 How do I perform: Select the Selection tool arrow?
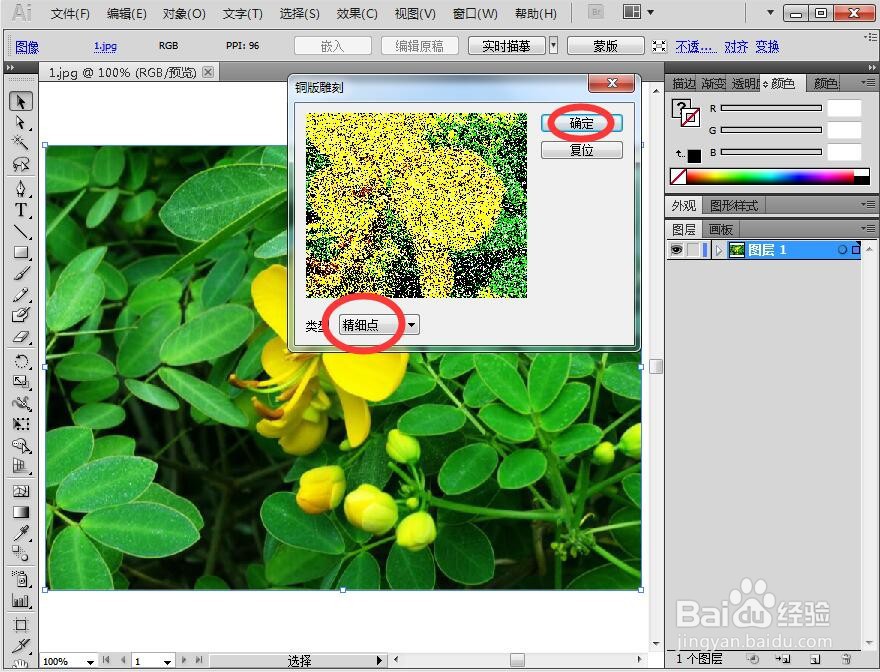pyautogui.click(x=21, y=102)
